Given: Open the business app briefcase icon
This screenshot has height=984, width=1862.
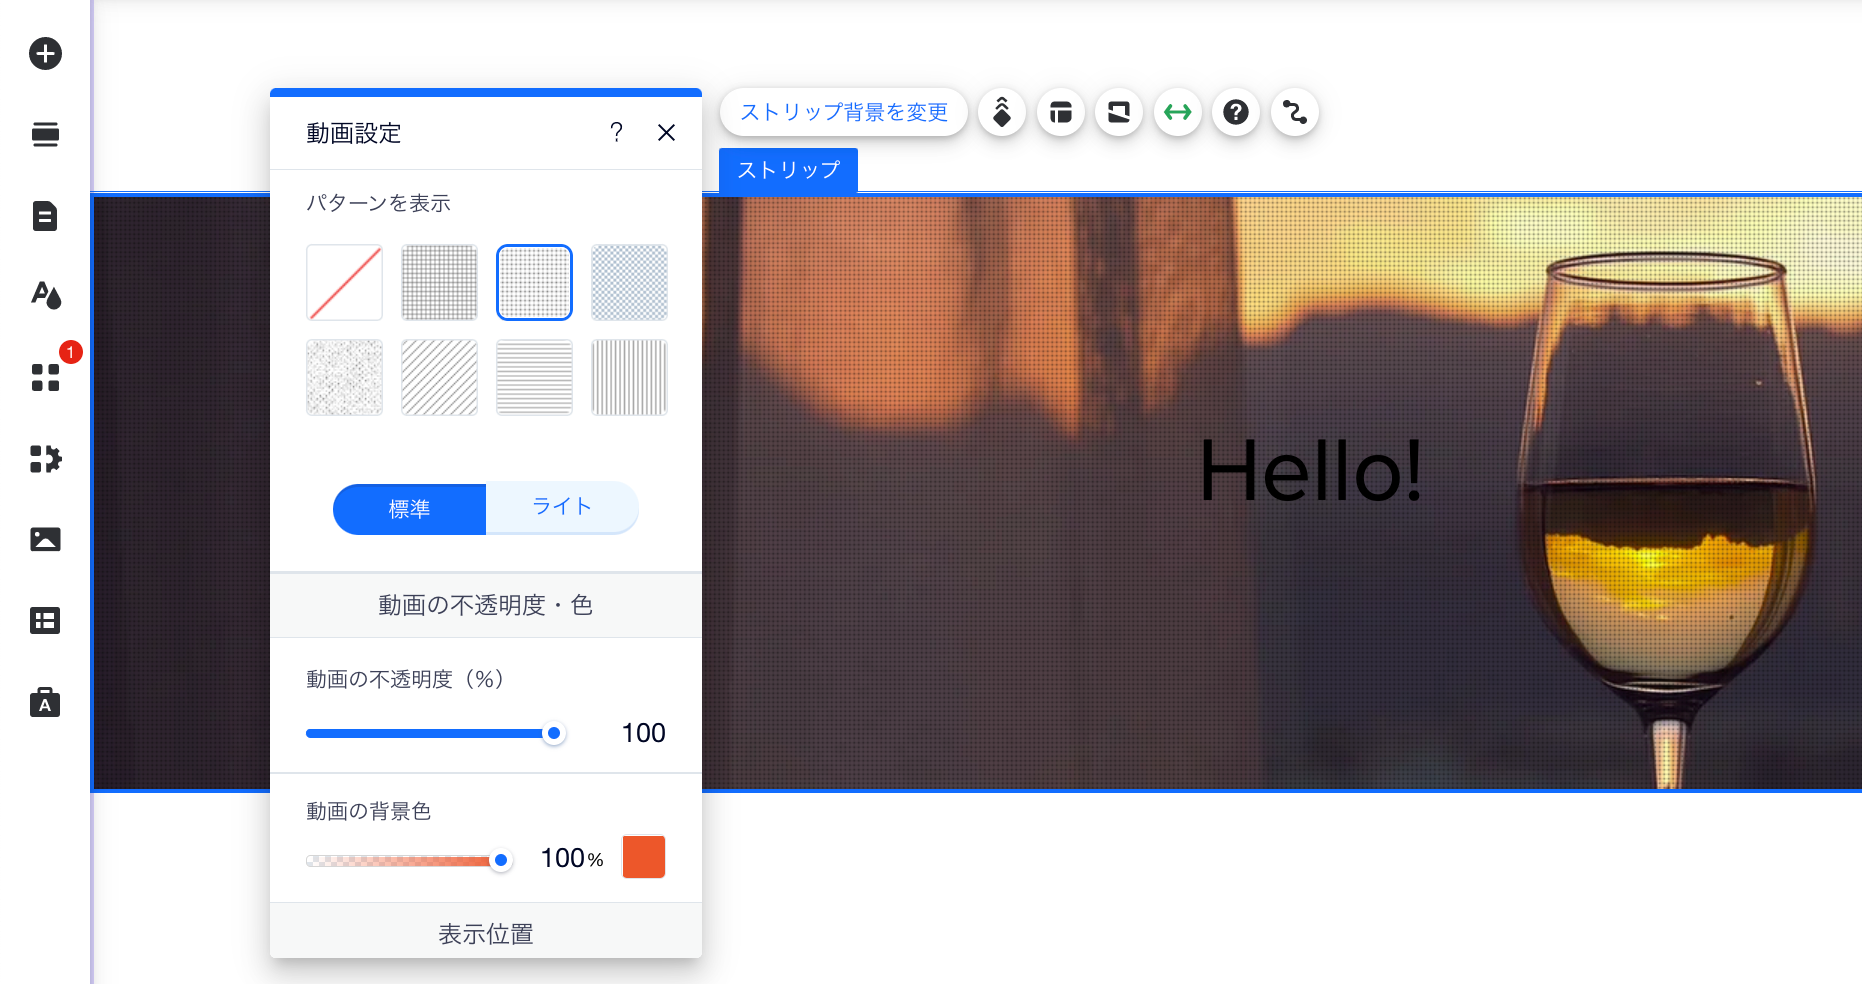Looking at the screenshot, I should 45,703.
